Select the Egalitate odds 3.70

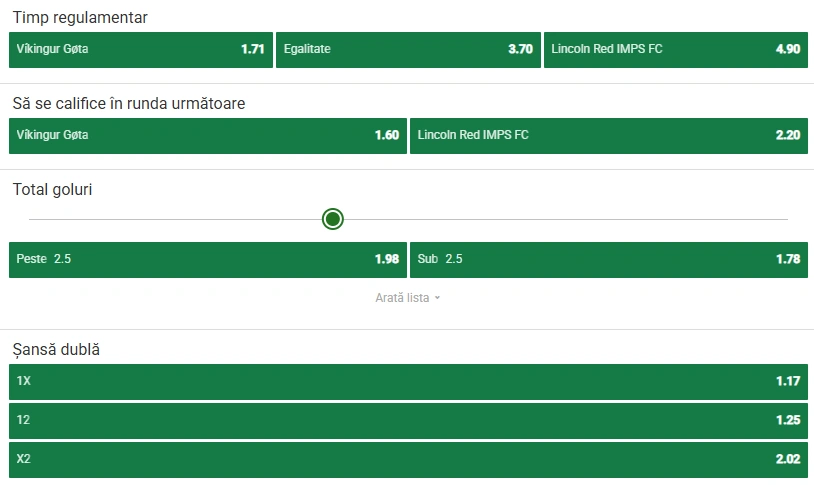click(408, 50)
